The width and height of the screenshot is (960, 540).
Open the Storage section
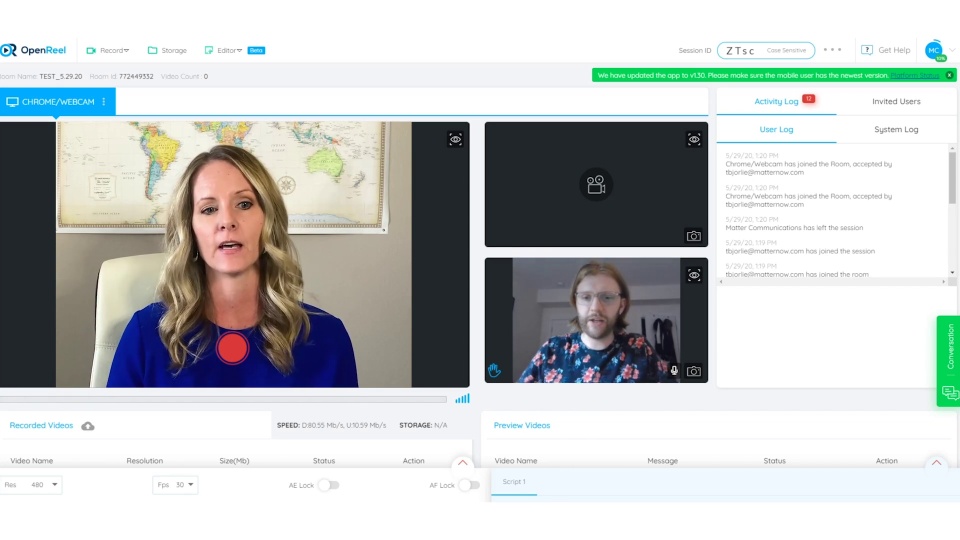pos(167,50)
